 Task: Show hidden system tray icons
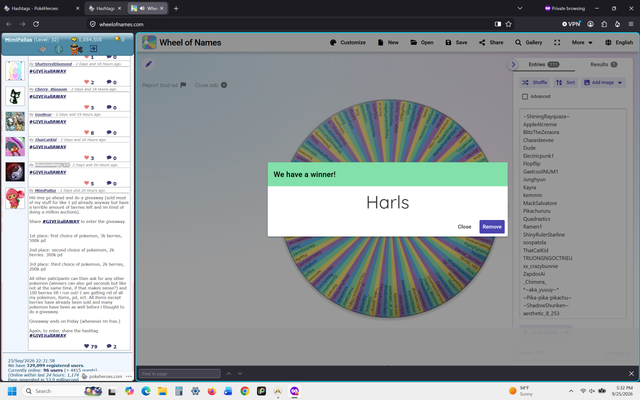coord(571,391)
